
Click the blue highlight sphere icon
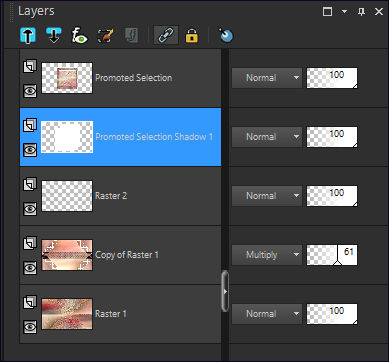click(x=226, y=35)
